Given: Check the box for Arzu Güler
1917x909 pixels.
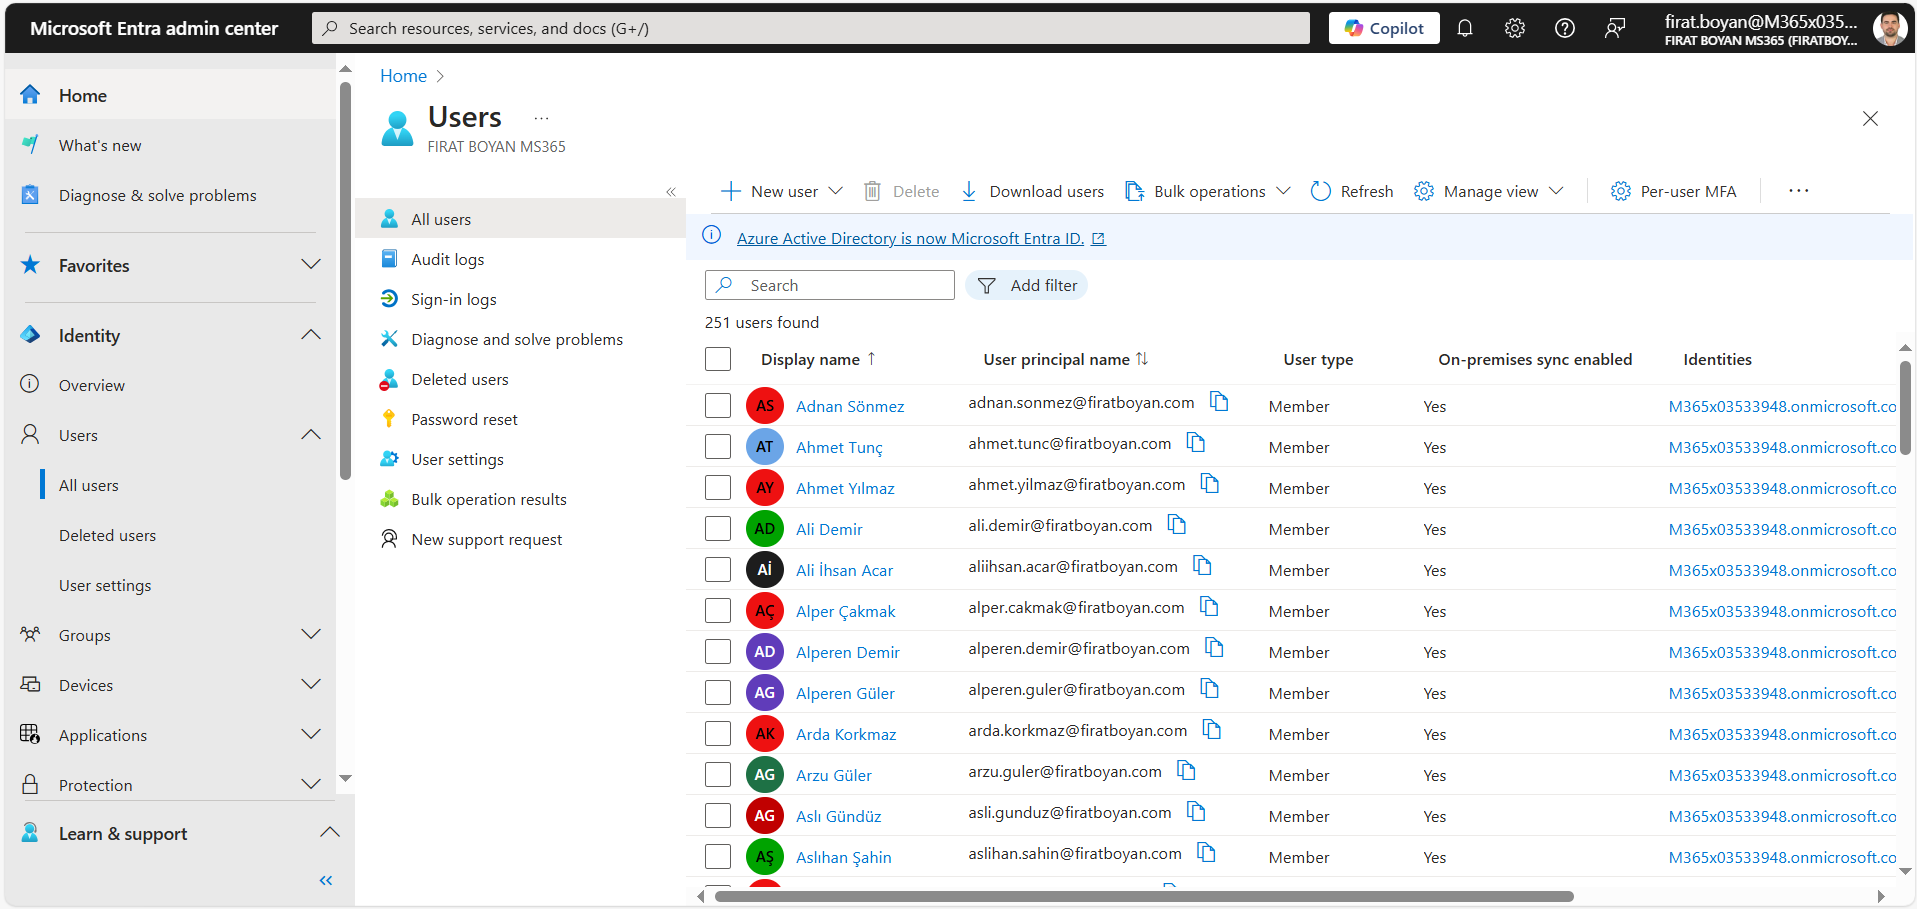Looking at the screenshot, I should [x=718, y=775].
